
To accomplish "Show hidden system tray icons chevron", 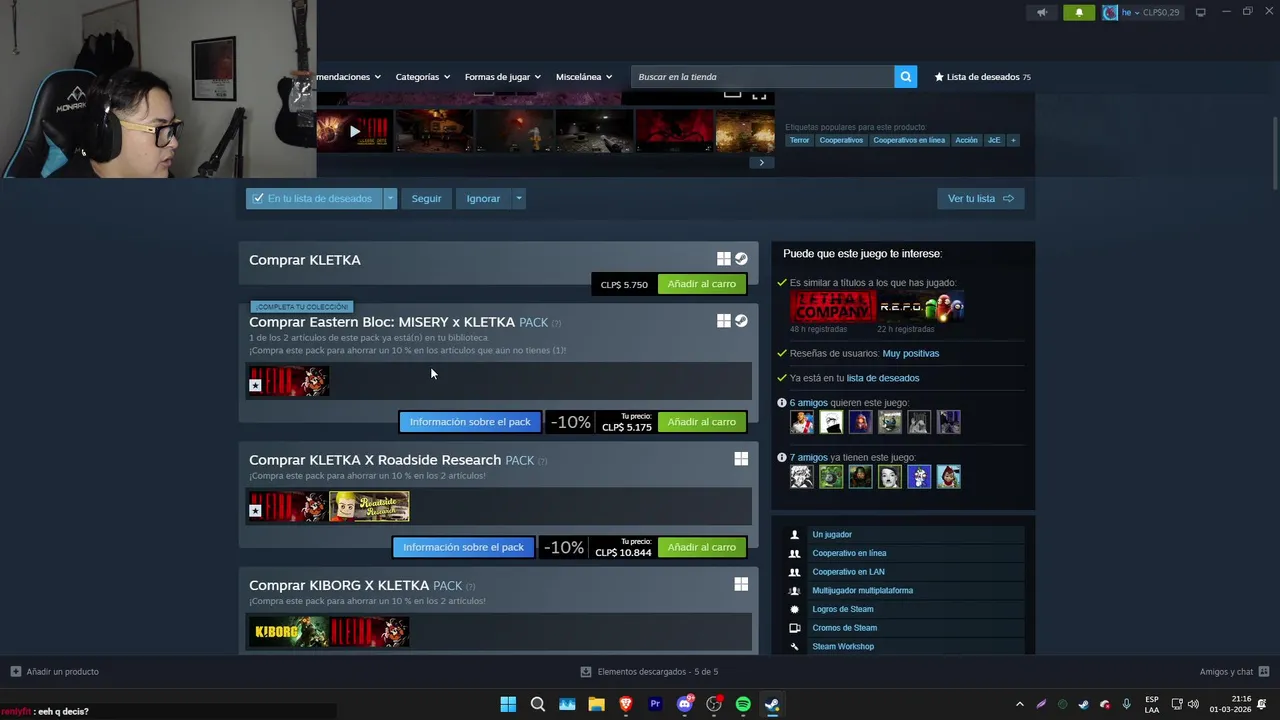I will tap(1019, 704).
